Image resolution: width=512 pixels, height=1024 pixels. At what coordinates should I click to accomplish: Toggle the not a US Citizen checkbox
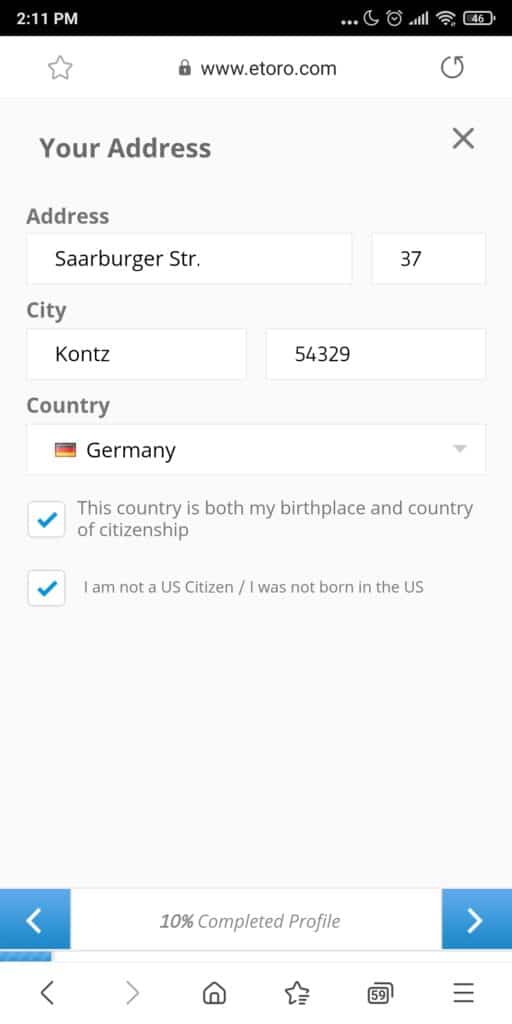click(x=46, y=588)
